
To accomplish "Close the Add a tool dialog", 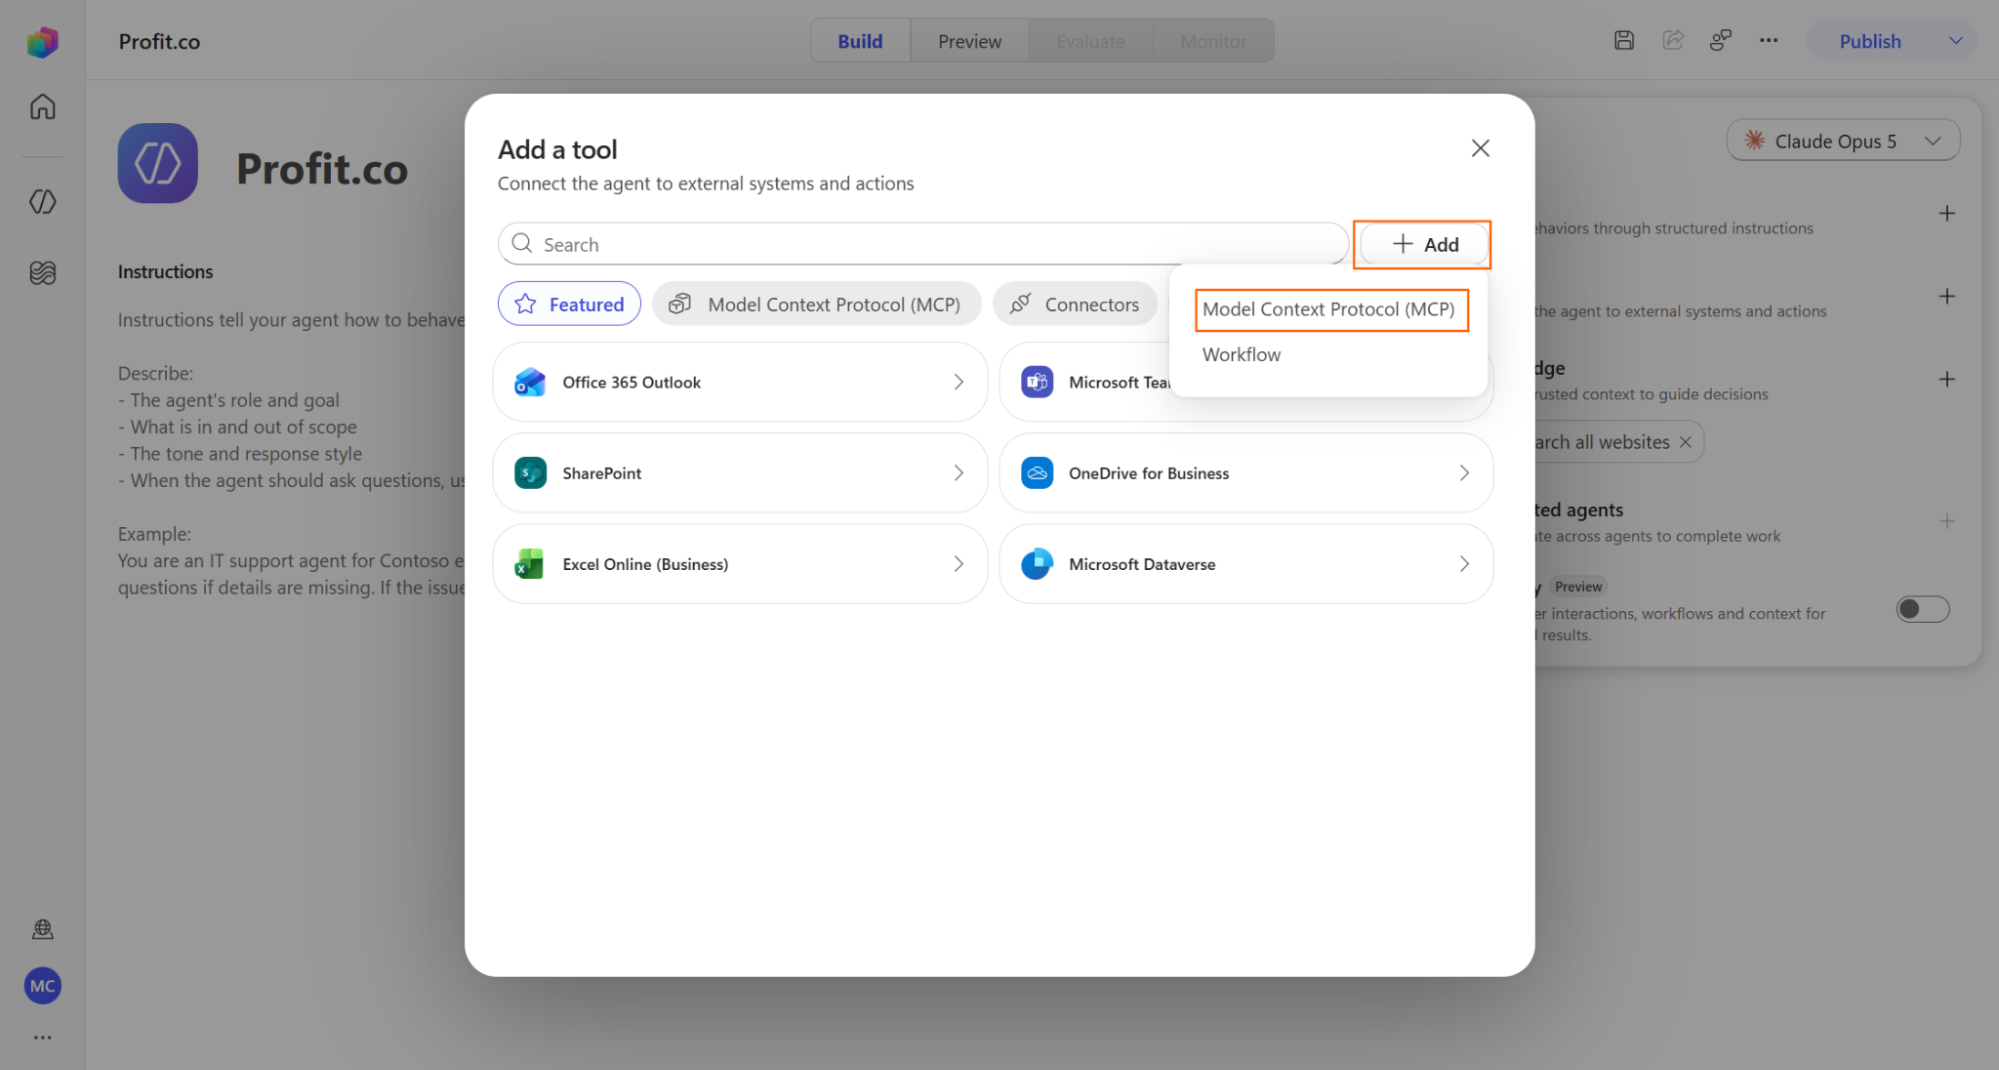I will coord(1480,148).
